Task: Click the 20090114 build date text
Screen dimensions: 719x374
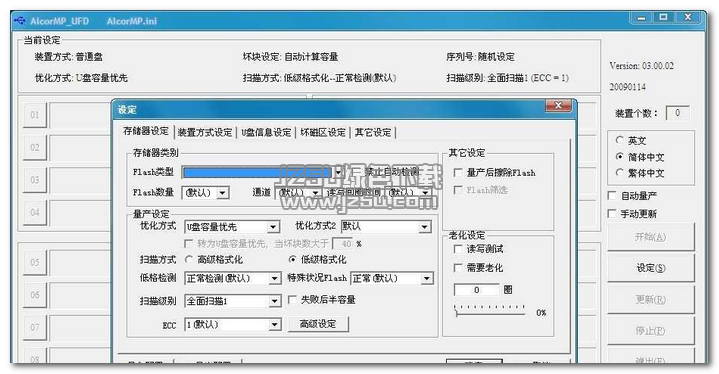Action: tap(628, 87)
